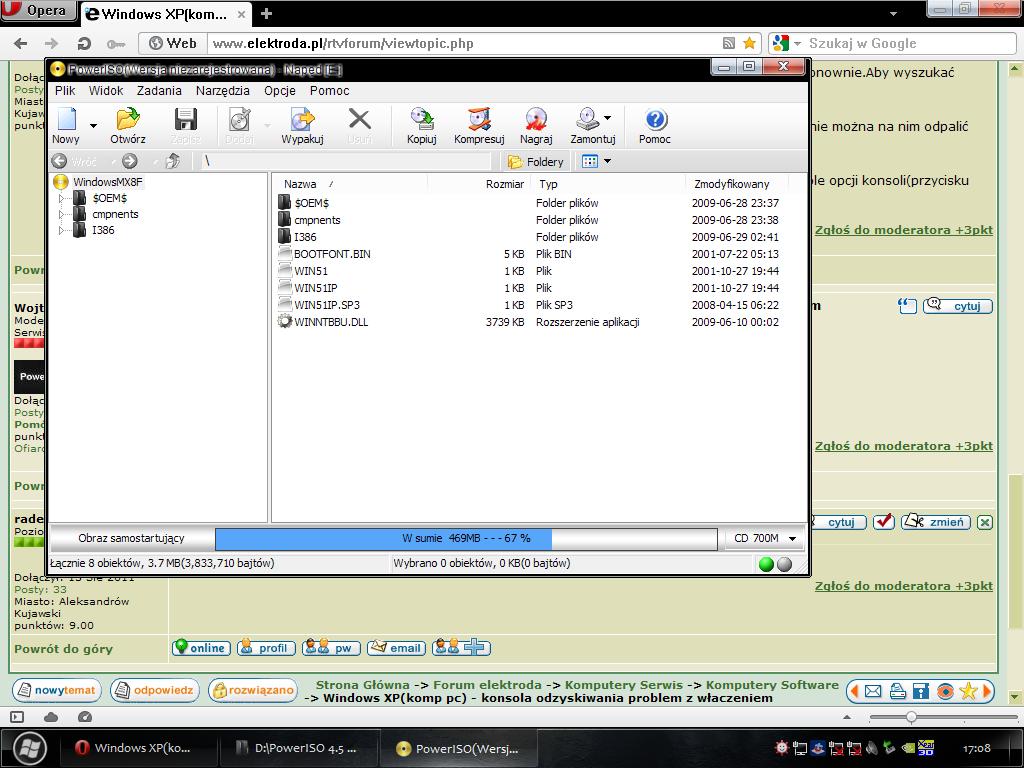Image resolution: width=1024 pixels, height=768 pixels.
Task: Toggle Opera Turbo speedometer icon
Action: [x=85, y=717]
